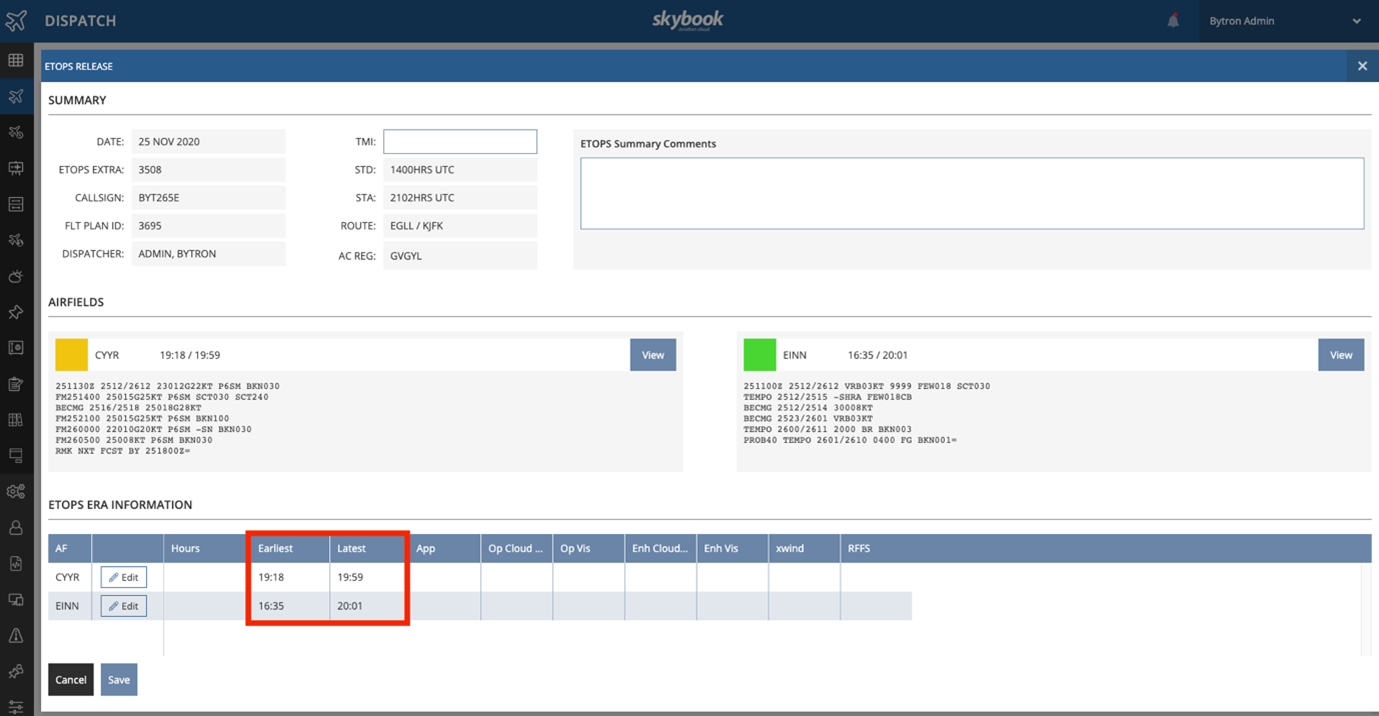Open the binders library sidebar icon
This screenshot has height=716, width=1379.
coord(16,420)
